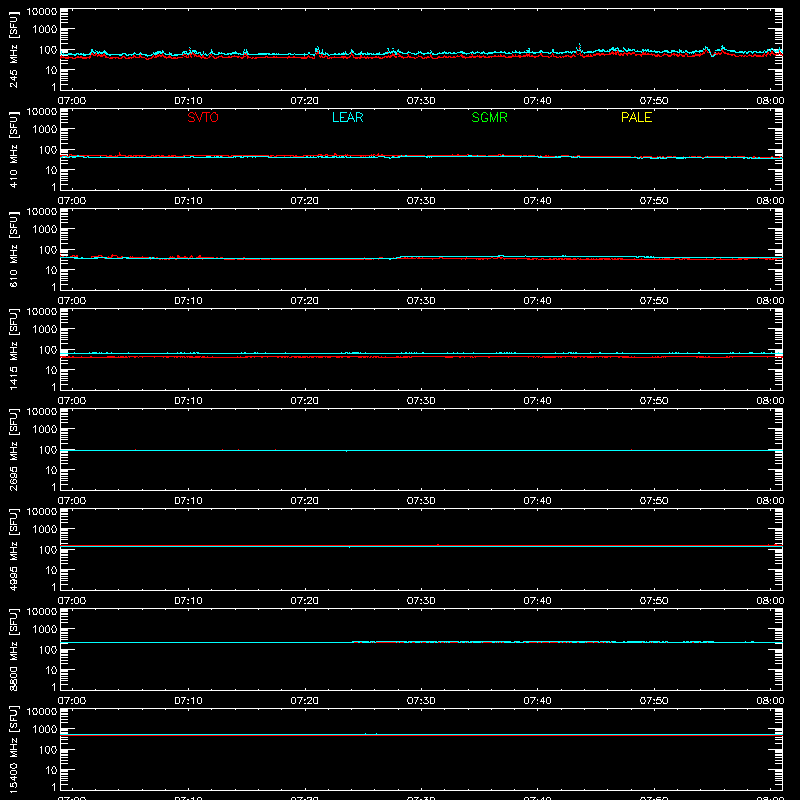Click the 10000 tick of 245 MHz panel

point(42,12)
